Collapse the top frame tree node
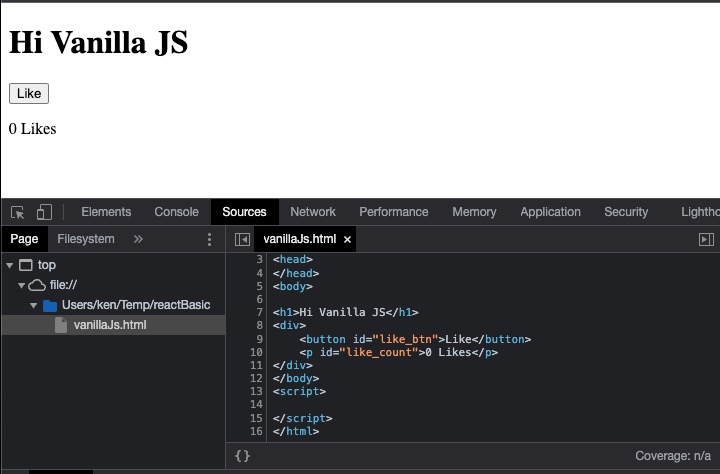The height and width of the screenshot is (474, 720). (10, 265)
